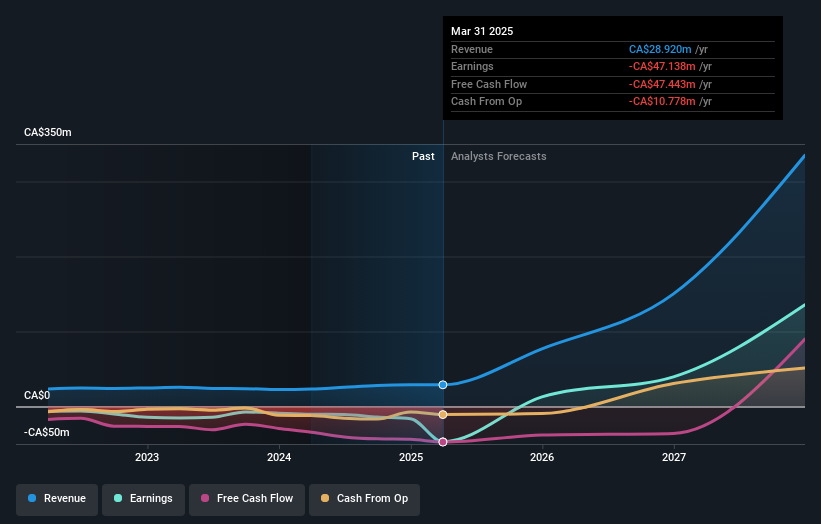Click the pink Free Cash Flow data point
Viewport: 821px width, 524px height.
tap(443, 442)
